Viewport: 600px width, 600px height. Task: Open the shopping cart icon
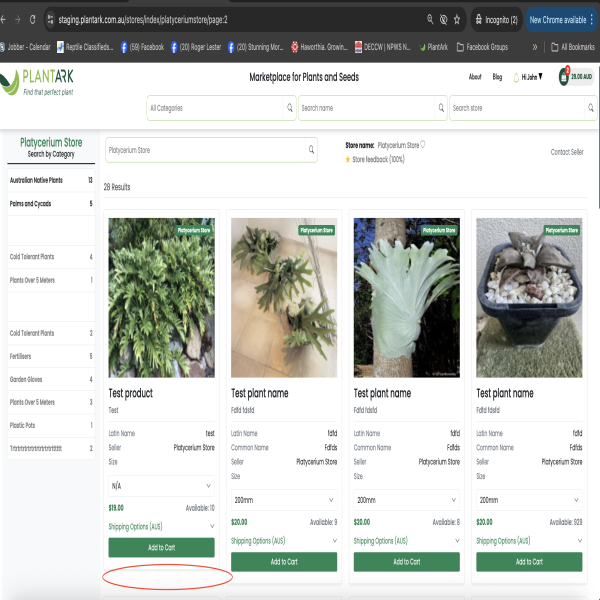pos(564,77)
